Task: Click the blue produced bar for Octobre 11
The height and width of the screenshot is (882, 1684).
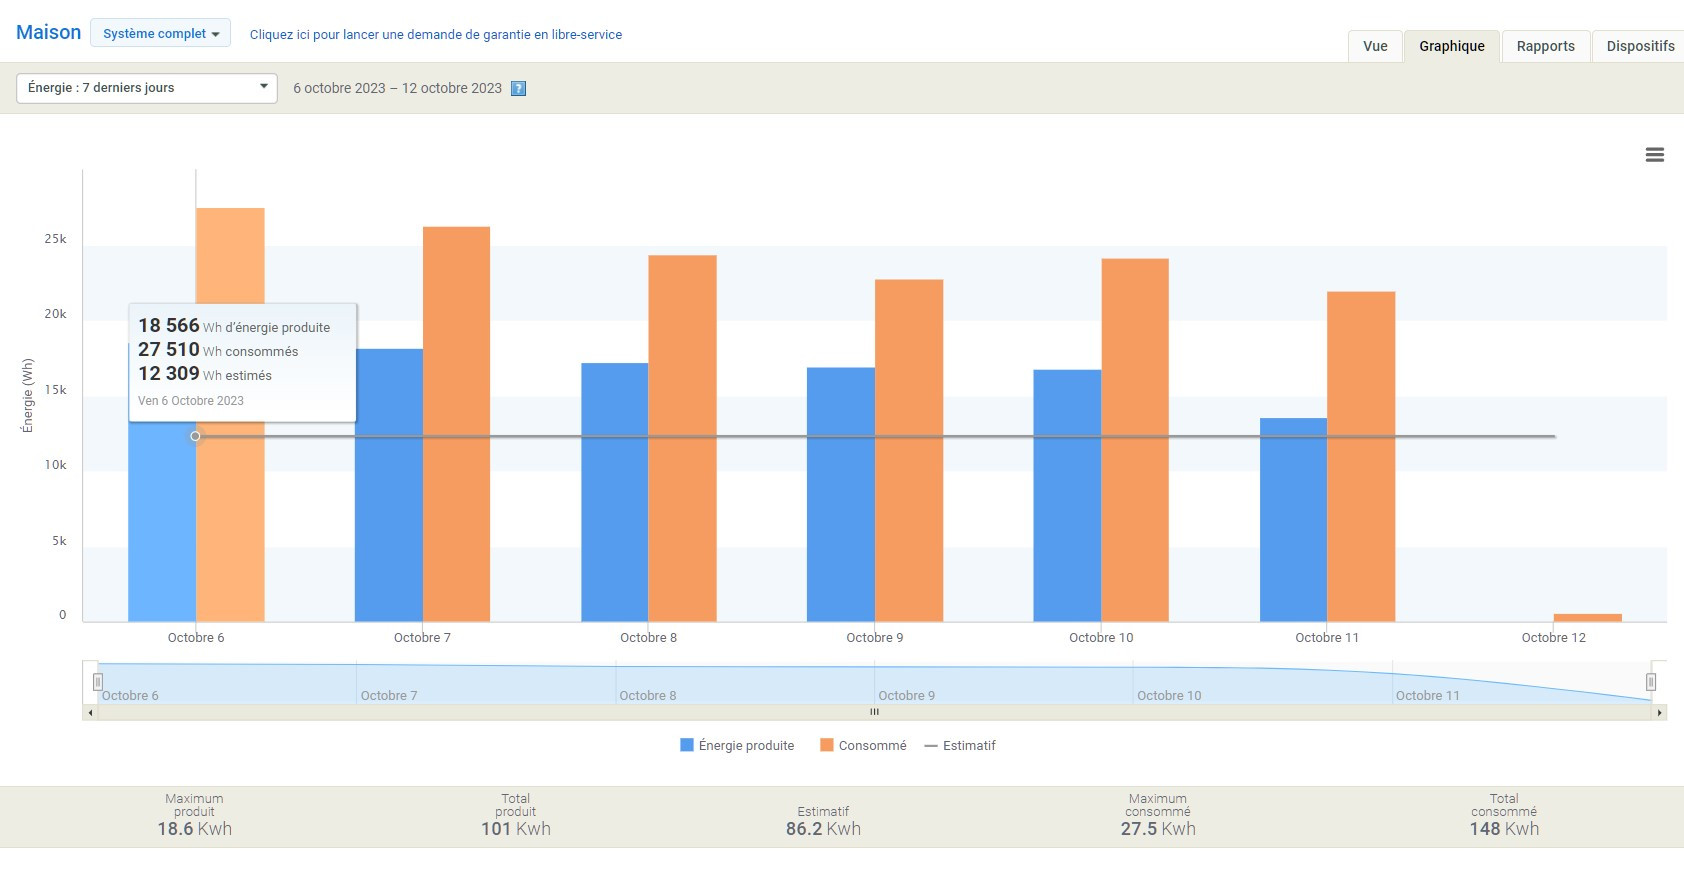Action: pos(1292,520)
